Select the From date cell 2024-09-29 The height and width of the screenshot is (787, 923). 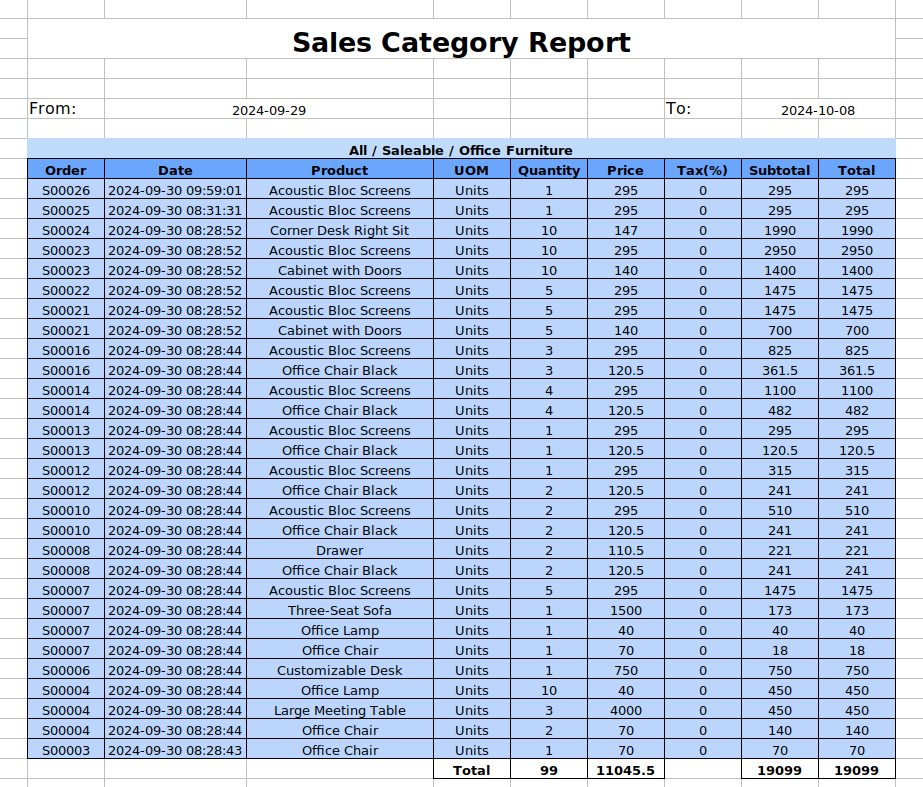269,110
